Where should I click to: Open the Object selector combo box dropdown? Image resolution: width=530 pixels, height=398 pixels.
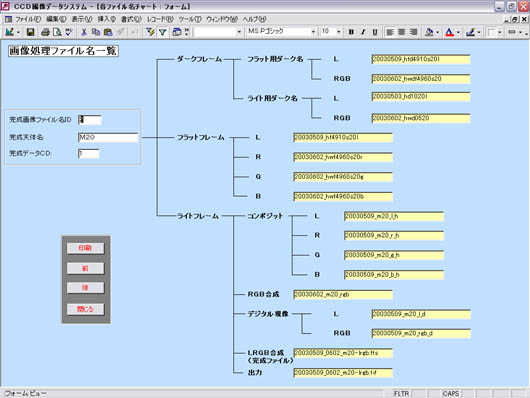(239, 32)
